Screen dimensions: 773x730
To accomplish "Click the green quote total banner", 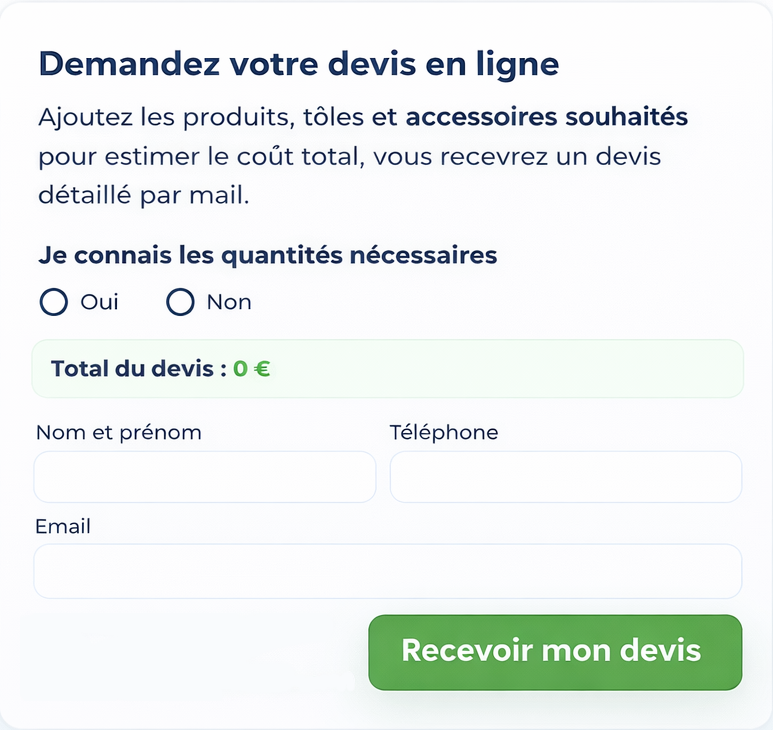I will click(x=500, y=368).
